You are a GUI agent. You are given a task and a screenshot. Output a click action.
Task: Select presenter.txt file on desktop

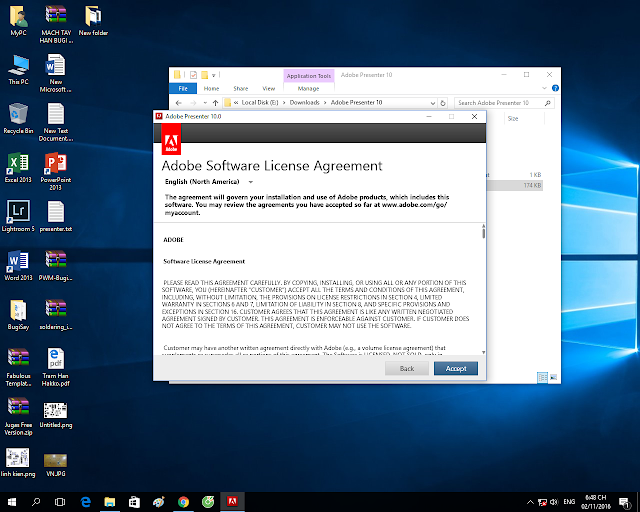56,216
